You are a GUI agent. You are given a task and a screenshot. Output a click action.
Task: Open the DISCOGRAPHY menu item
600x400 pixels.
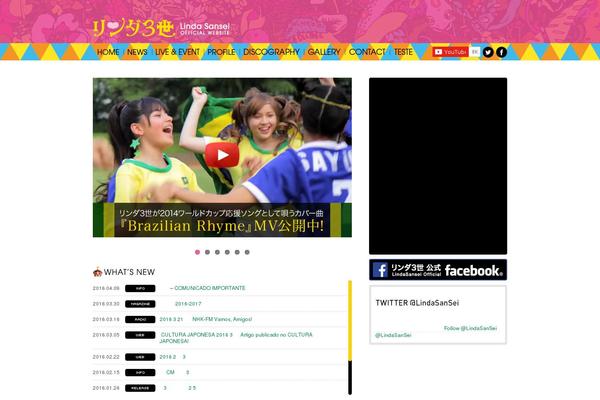pos(271,52)
